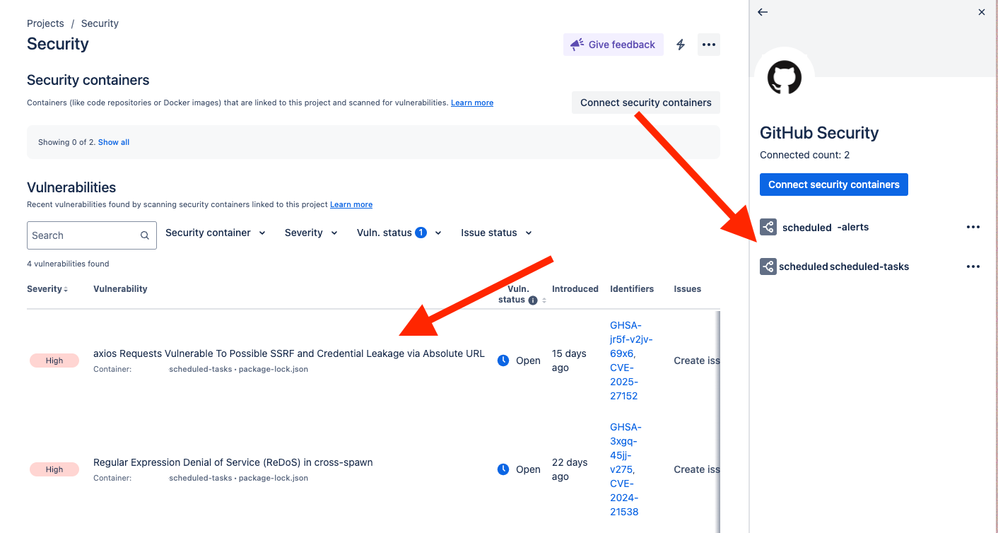Screen dimensions: 998x533
Task: Click the Vuln. status filter count badge
Action: (421, 233)
